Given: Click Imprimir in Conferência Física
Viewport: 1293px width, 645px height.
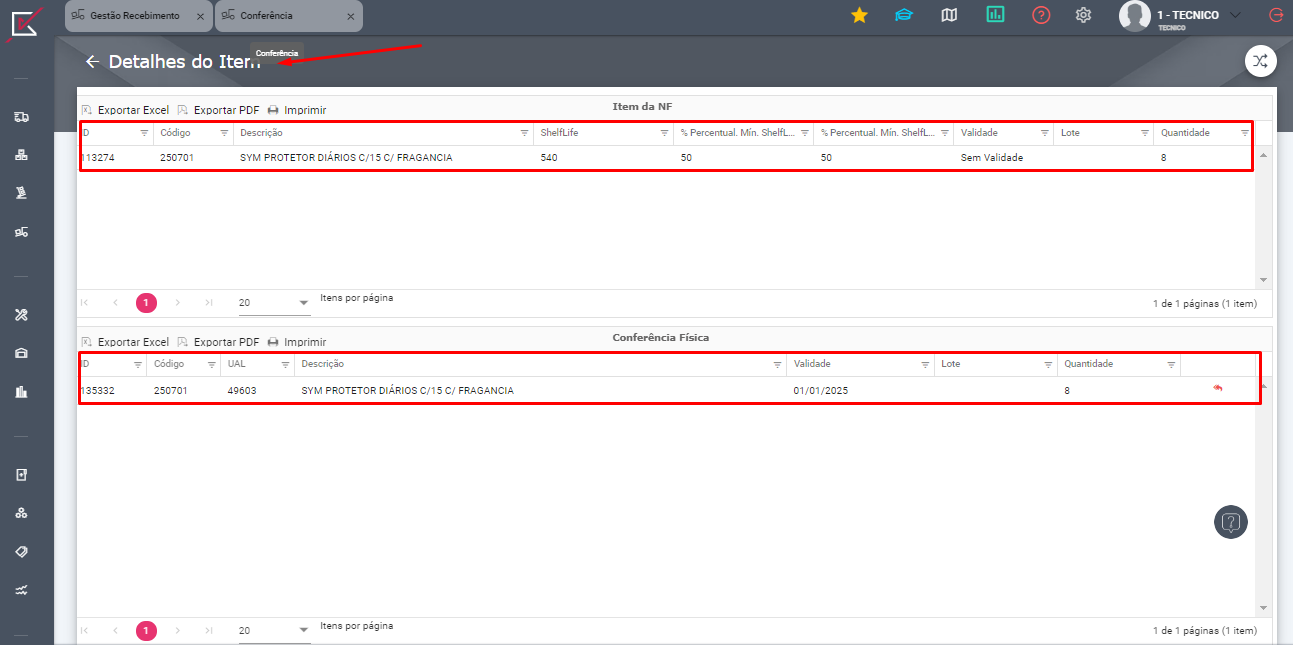Looking at the screenshot, I should coord(297,342).
